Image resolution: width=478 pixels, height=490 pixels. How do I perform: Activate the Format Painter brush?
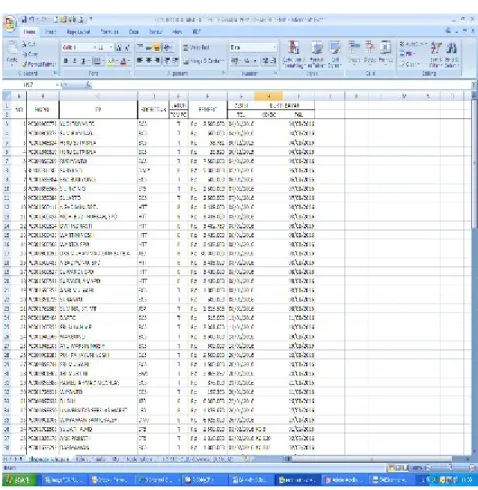tap(38, 64)
